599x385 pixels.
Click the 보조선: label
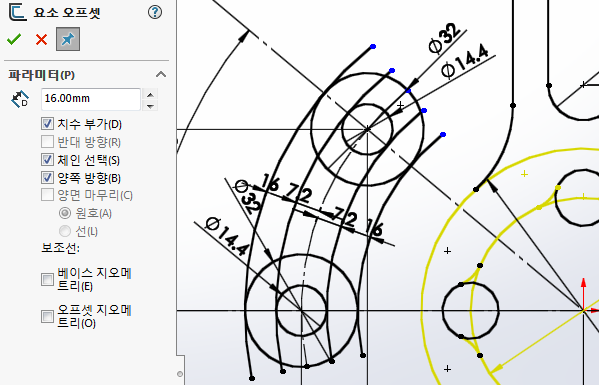click(x=60, y=248)
